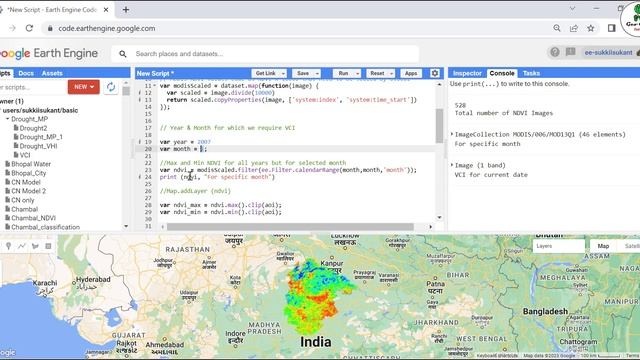The width and height of the screenshot is (640, 360).
Task: Refresh the scripts list
Action: pos(111,87)
